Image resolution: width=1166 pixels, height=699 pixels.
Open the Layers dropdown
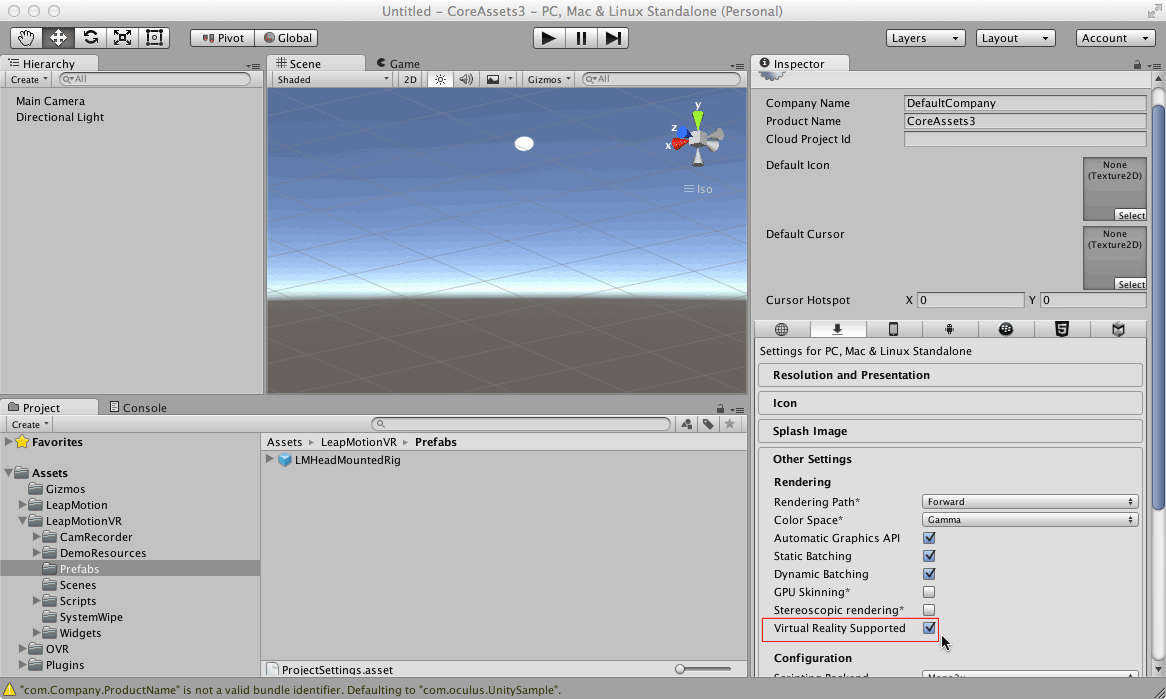pos(925,38)
